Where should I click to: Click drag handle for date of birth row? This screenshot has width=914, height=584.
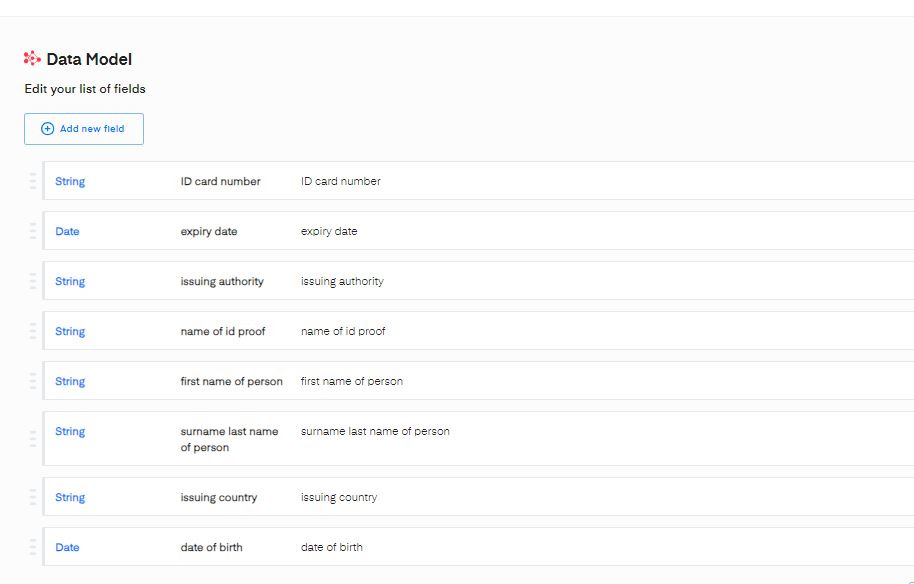pyautogui.click(x=32, y=547)
